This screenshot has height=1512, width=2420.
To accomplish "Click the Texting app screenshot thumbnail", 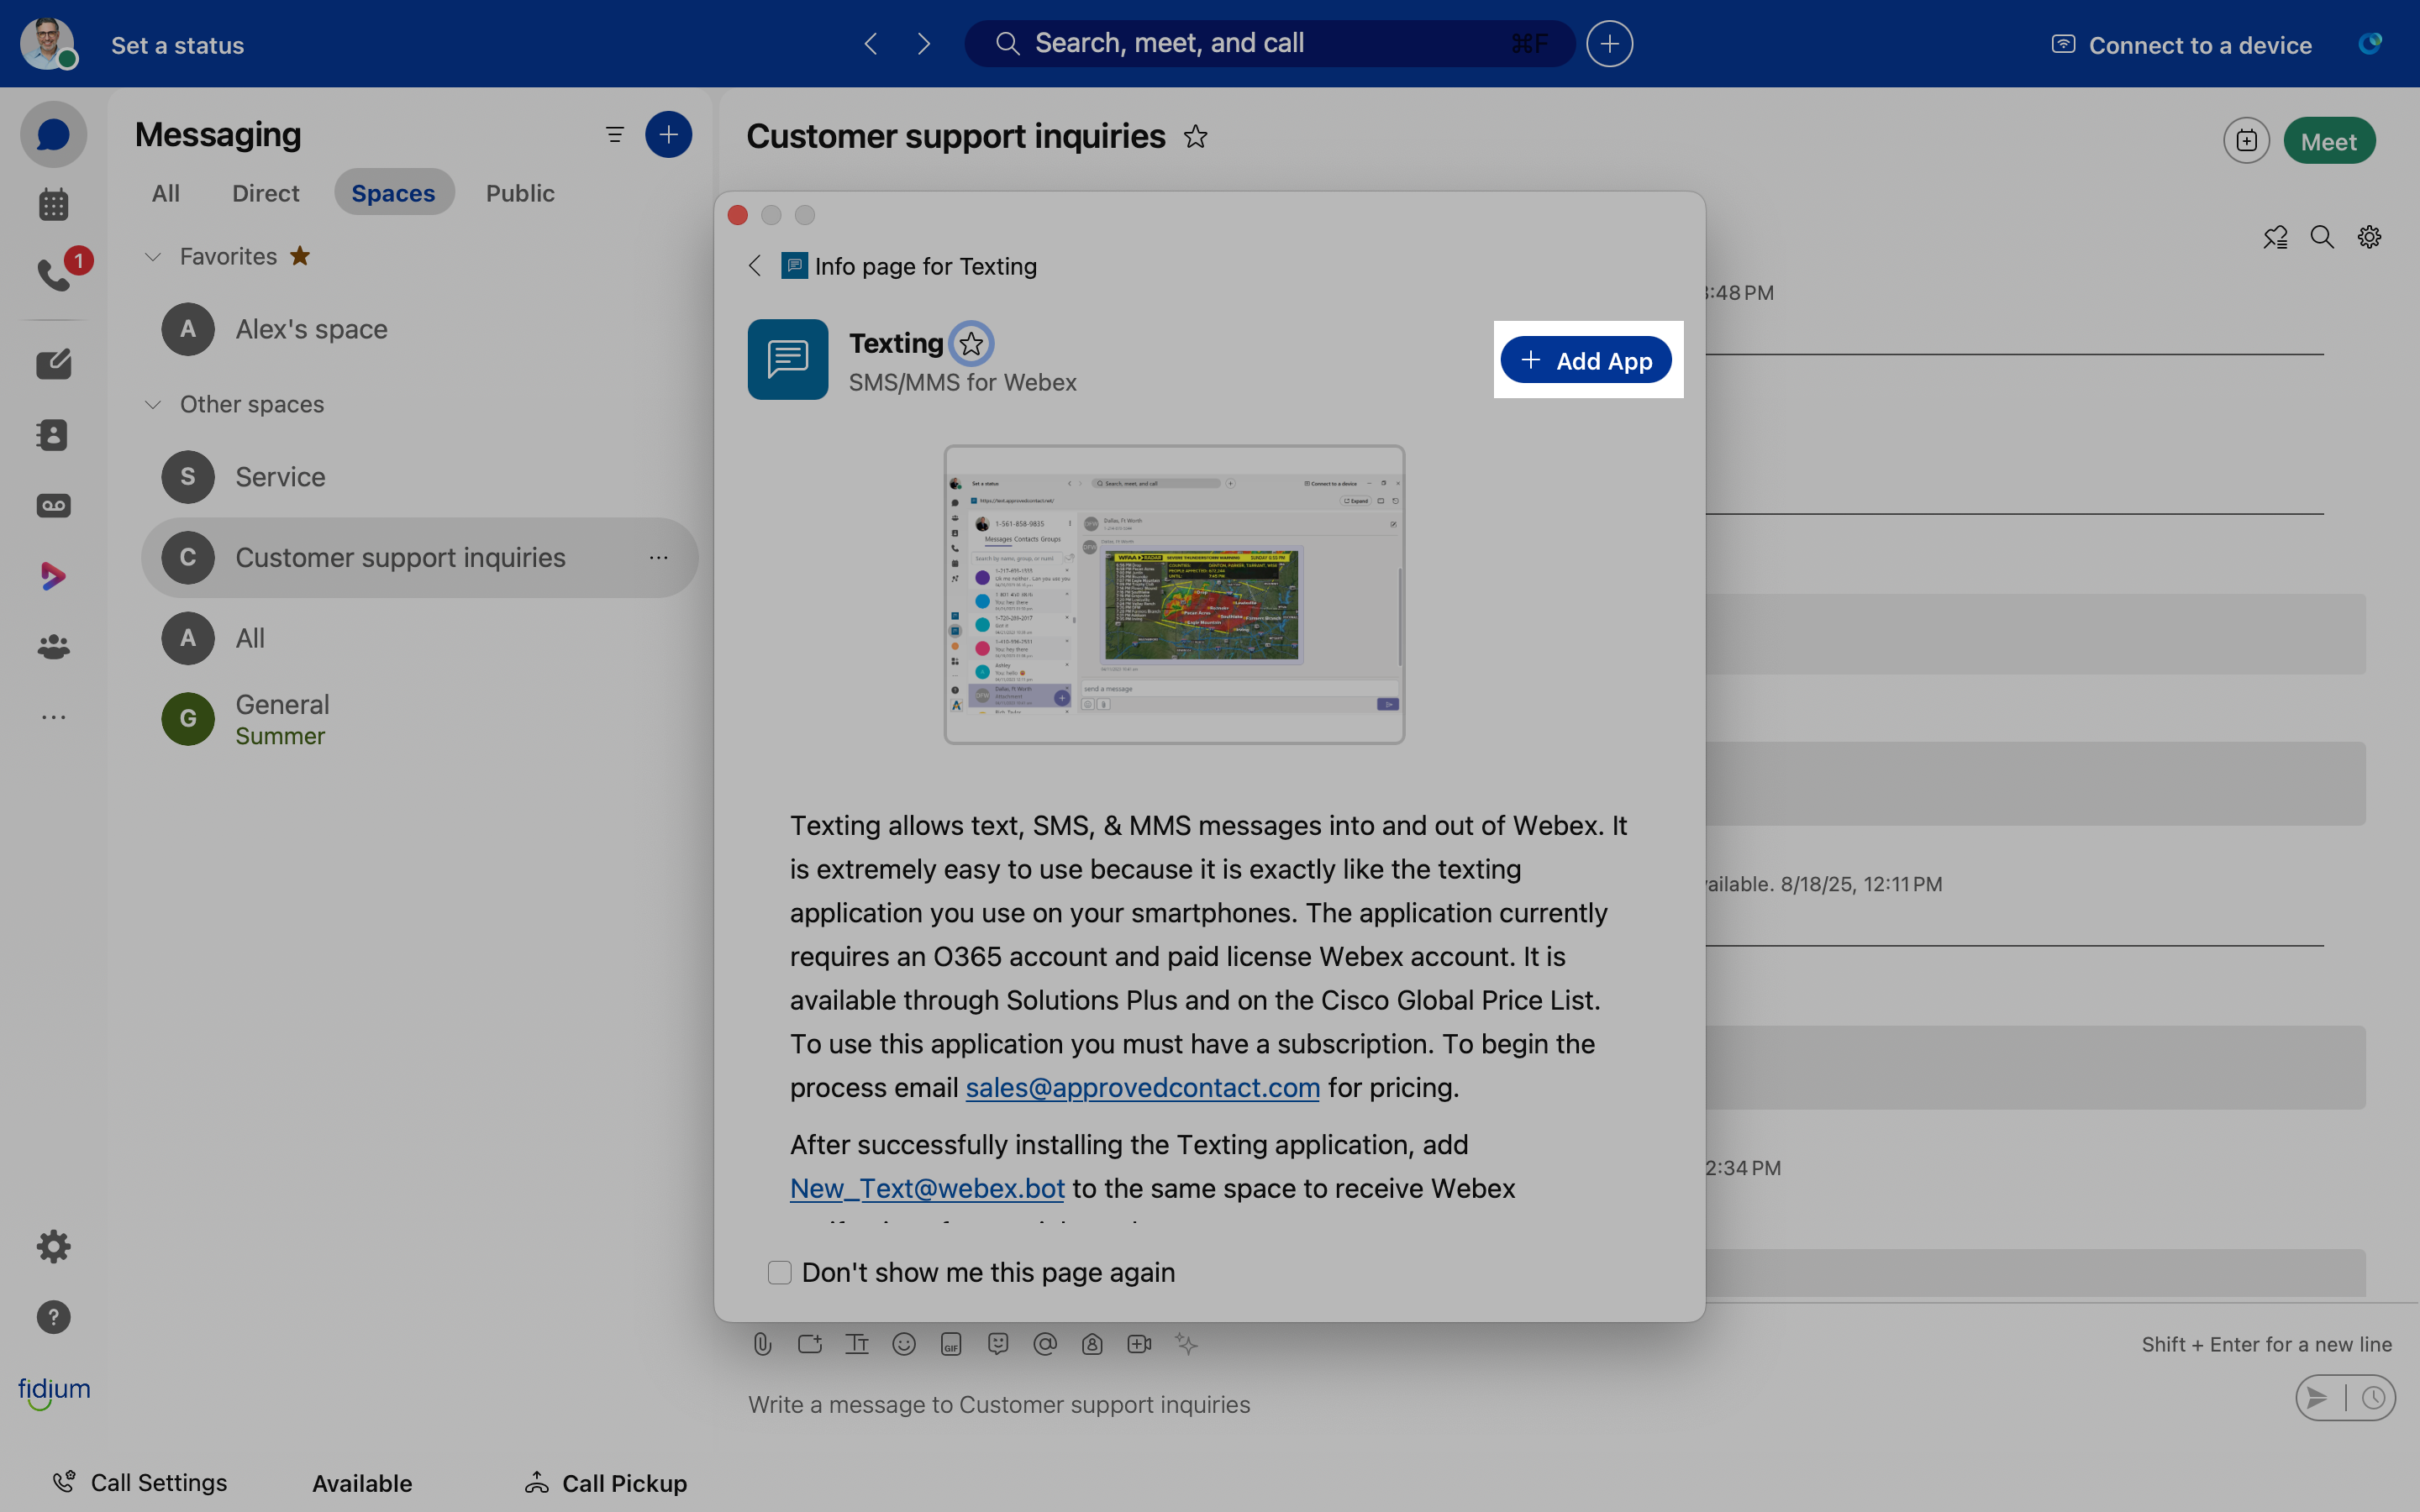I will (1174, 594).
